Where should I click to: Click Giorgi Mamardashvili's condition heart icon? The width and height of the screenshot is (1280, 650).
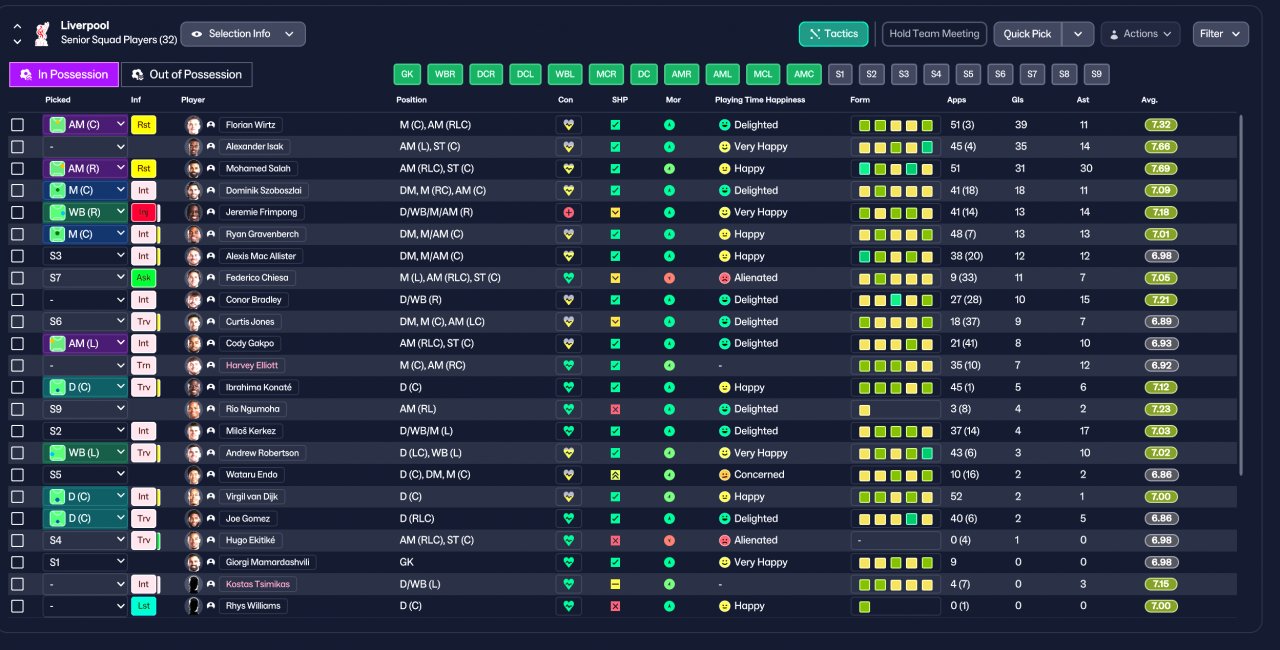(569, 562)
